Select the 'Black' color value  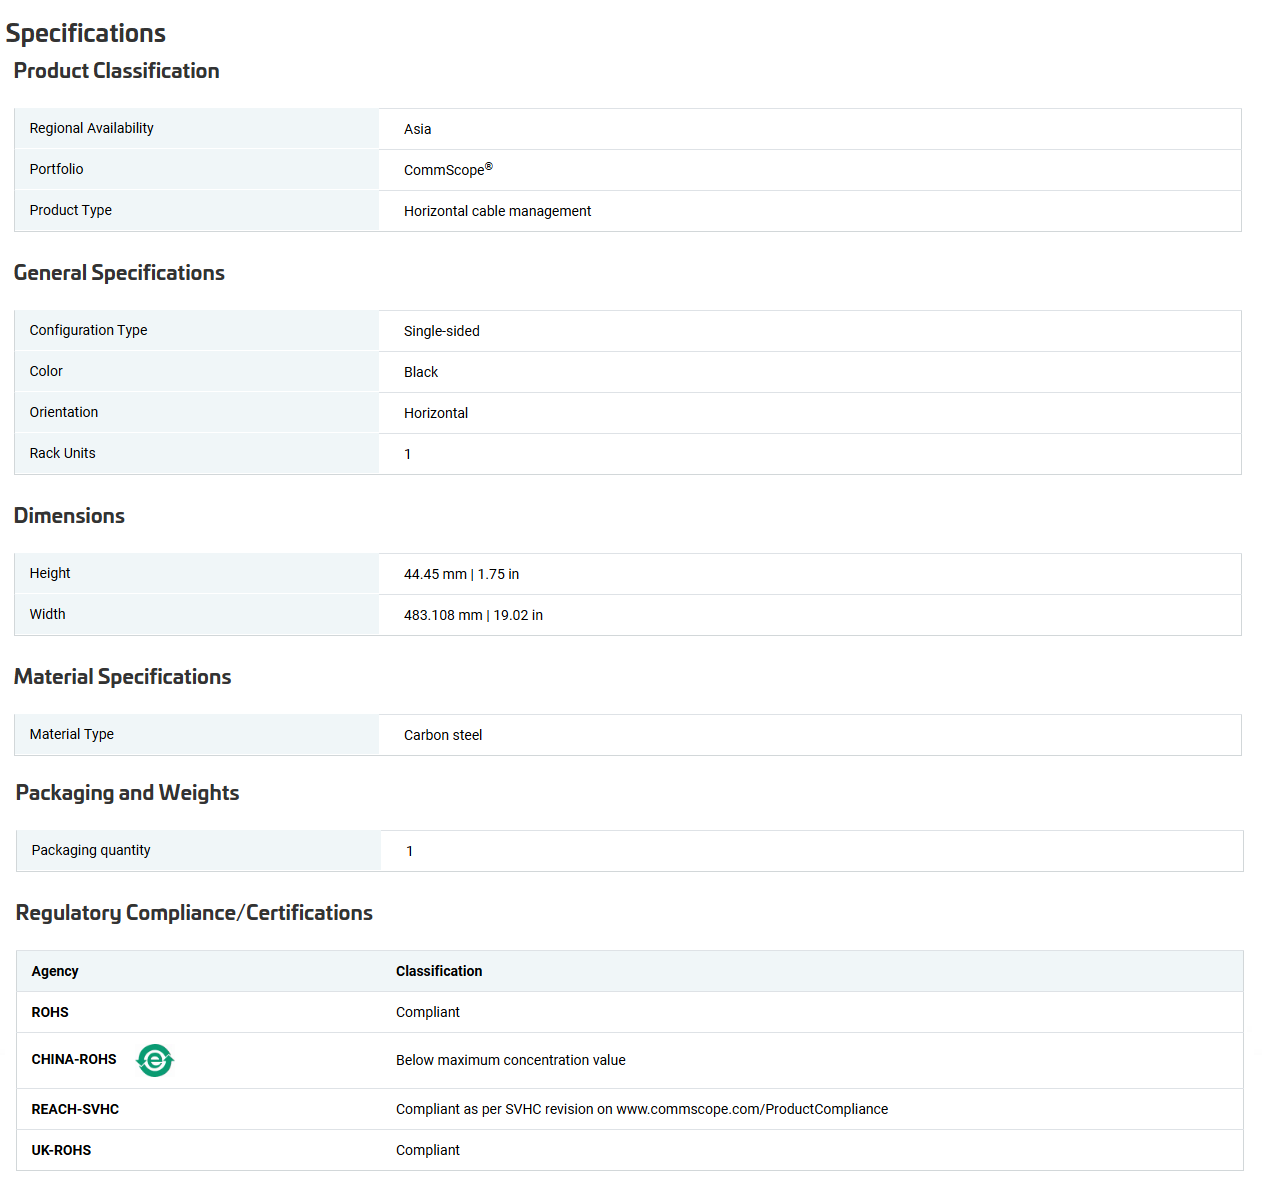coord(421,372)
